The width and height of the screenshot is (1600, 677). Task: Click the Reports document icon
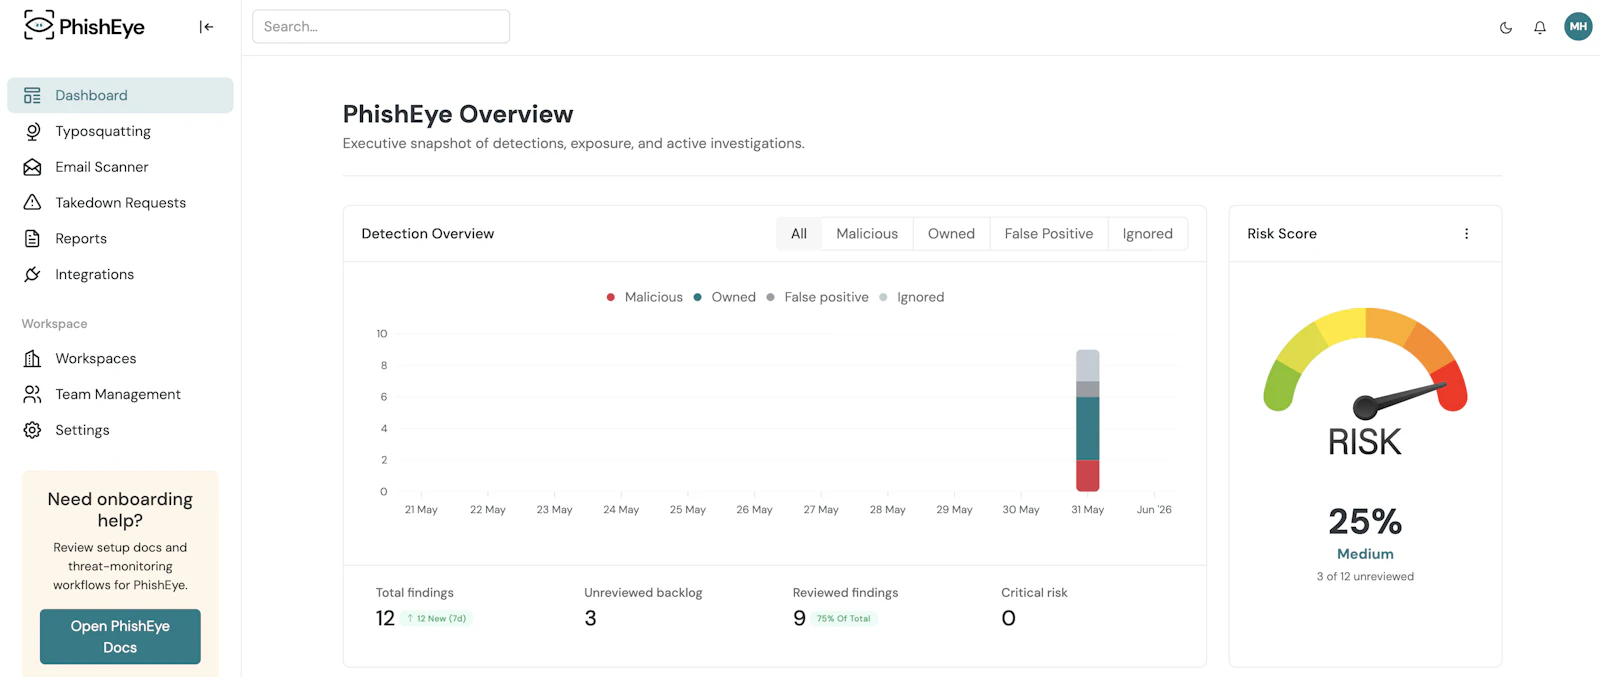(33, 239)
